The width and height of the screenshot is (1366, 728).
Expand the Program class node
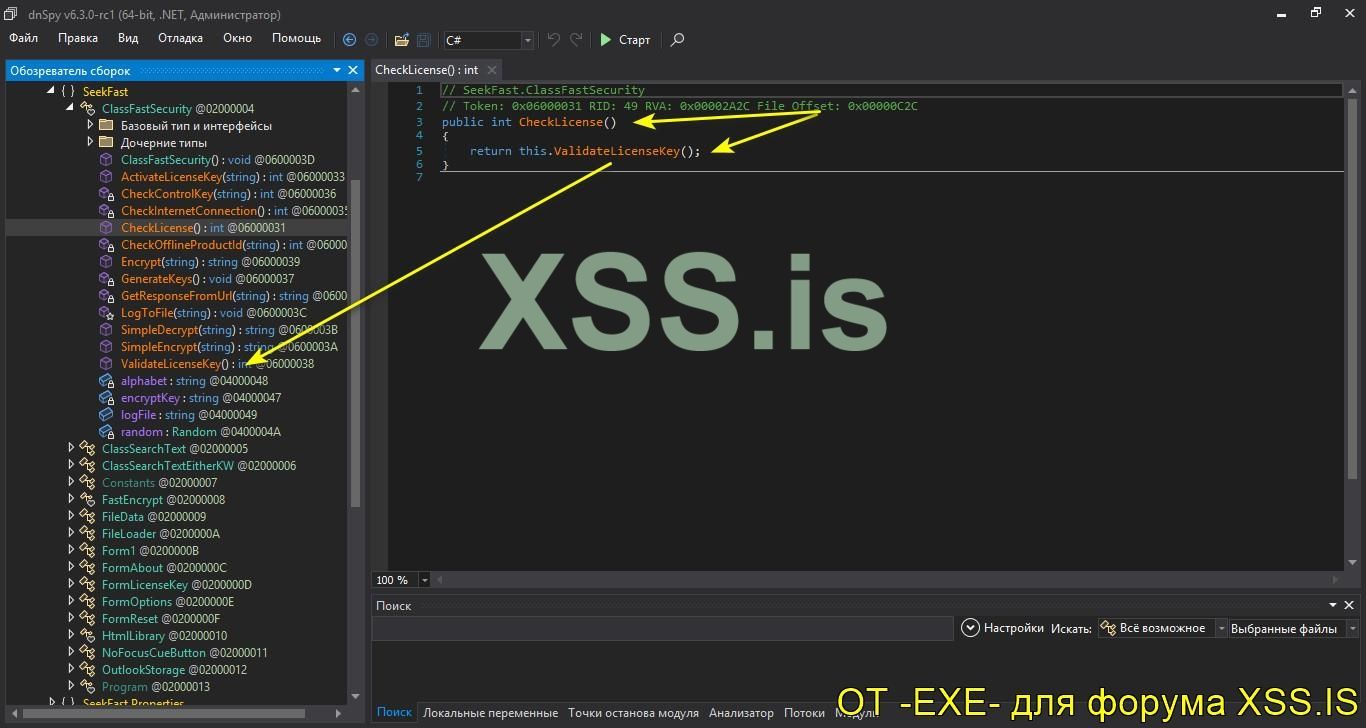(70, 687)
